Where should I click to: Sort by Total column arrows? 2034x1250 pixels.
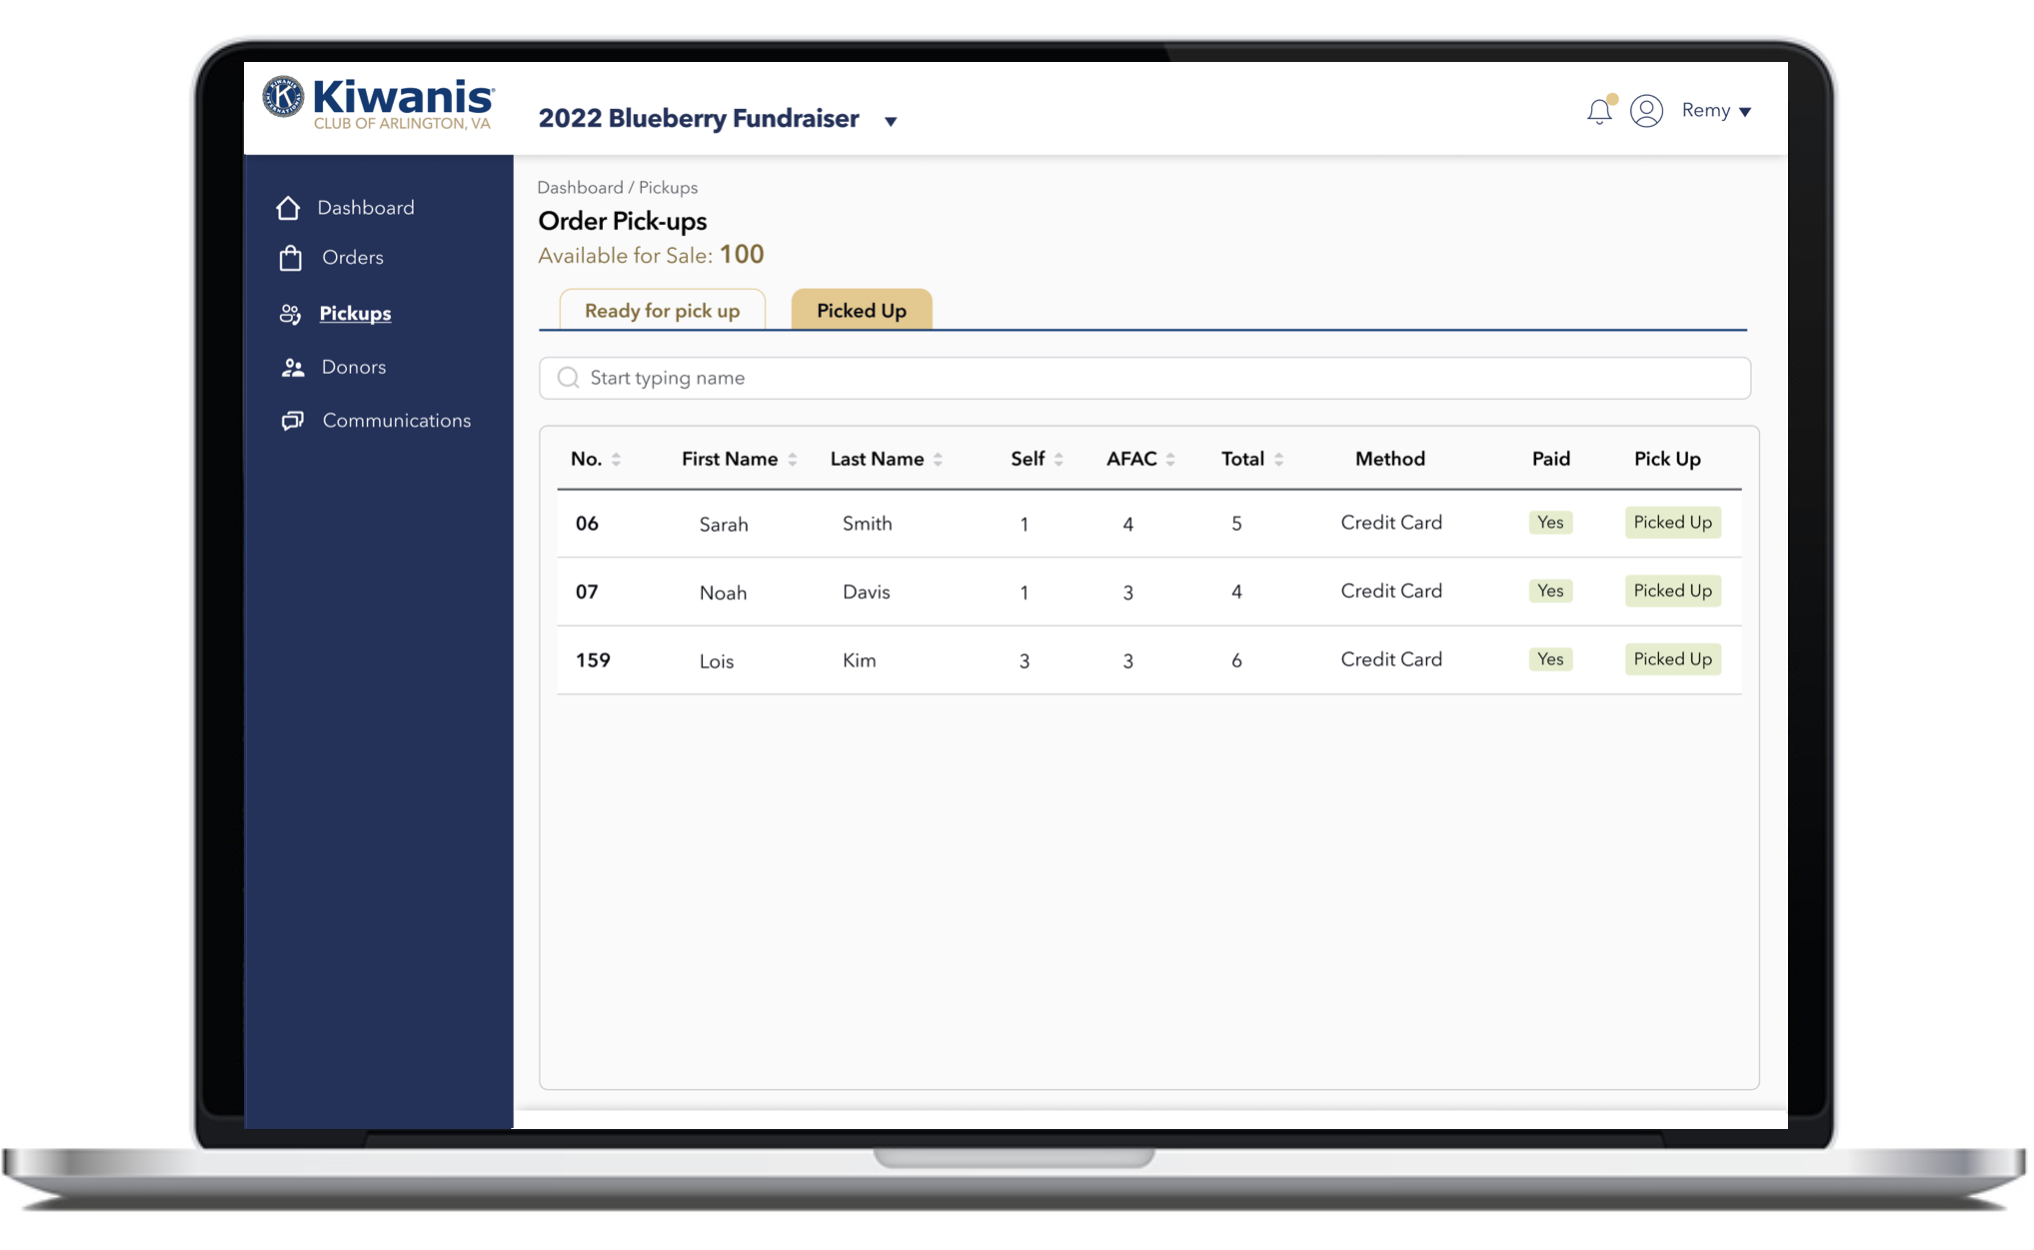coord(1279,460)
